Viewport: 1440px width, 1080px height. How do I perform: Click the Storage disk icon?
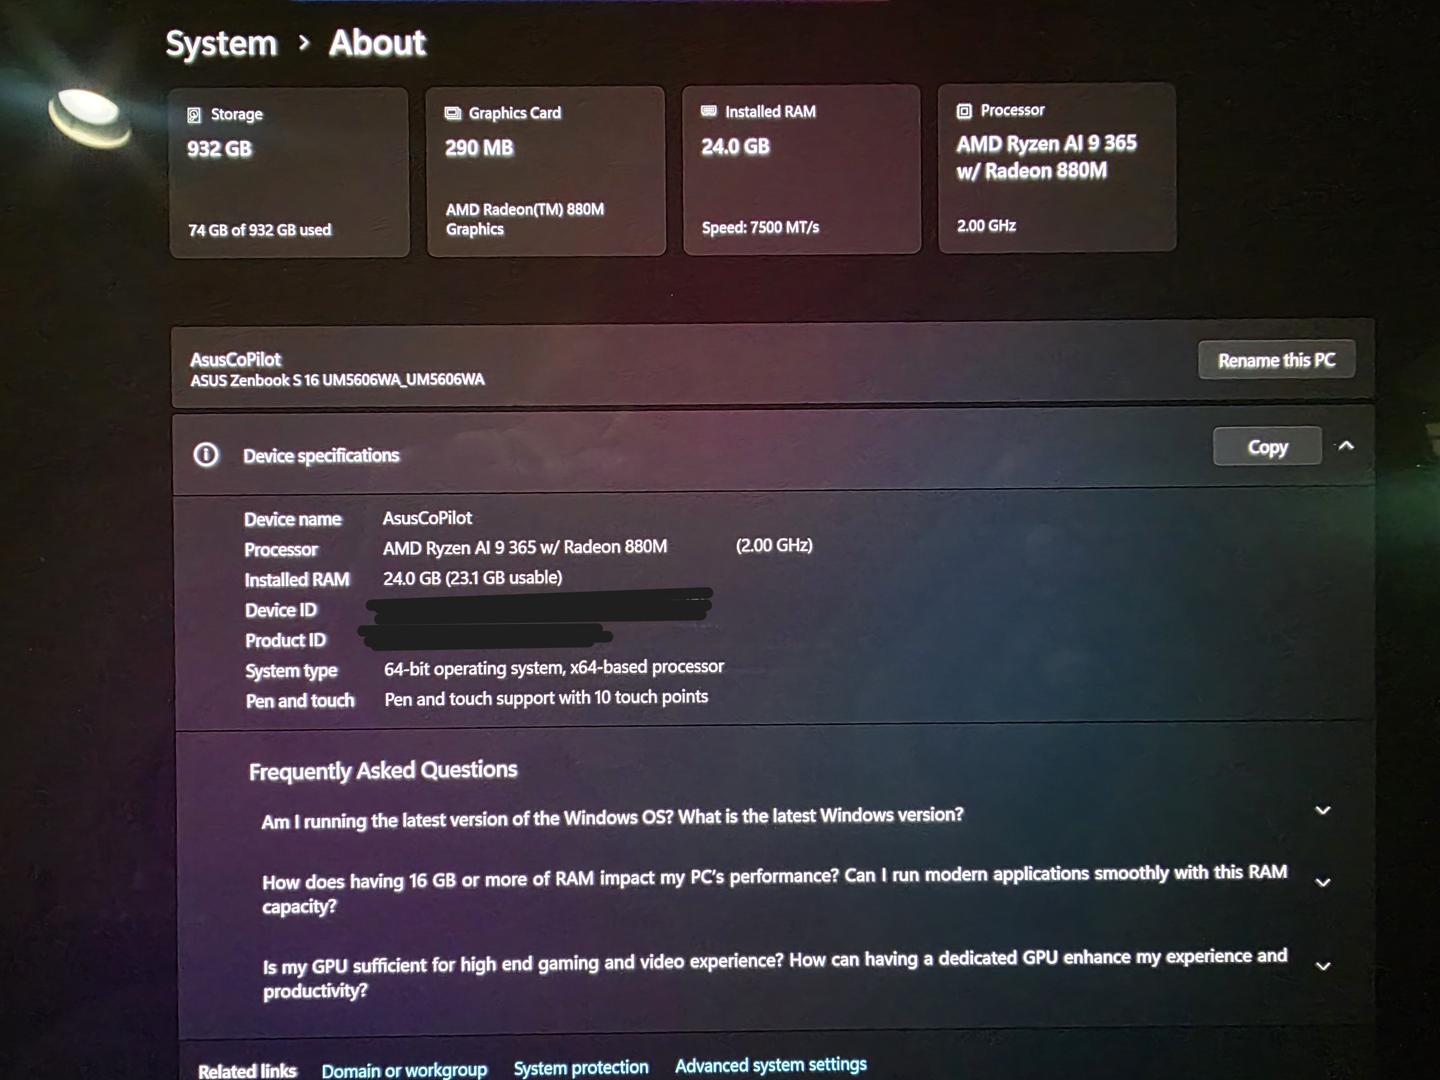pyautogui.click(x=194, y=115)
